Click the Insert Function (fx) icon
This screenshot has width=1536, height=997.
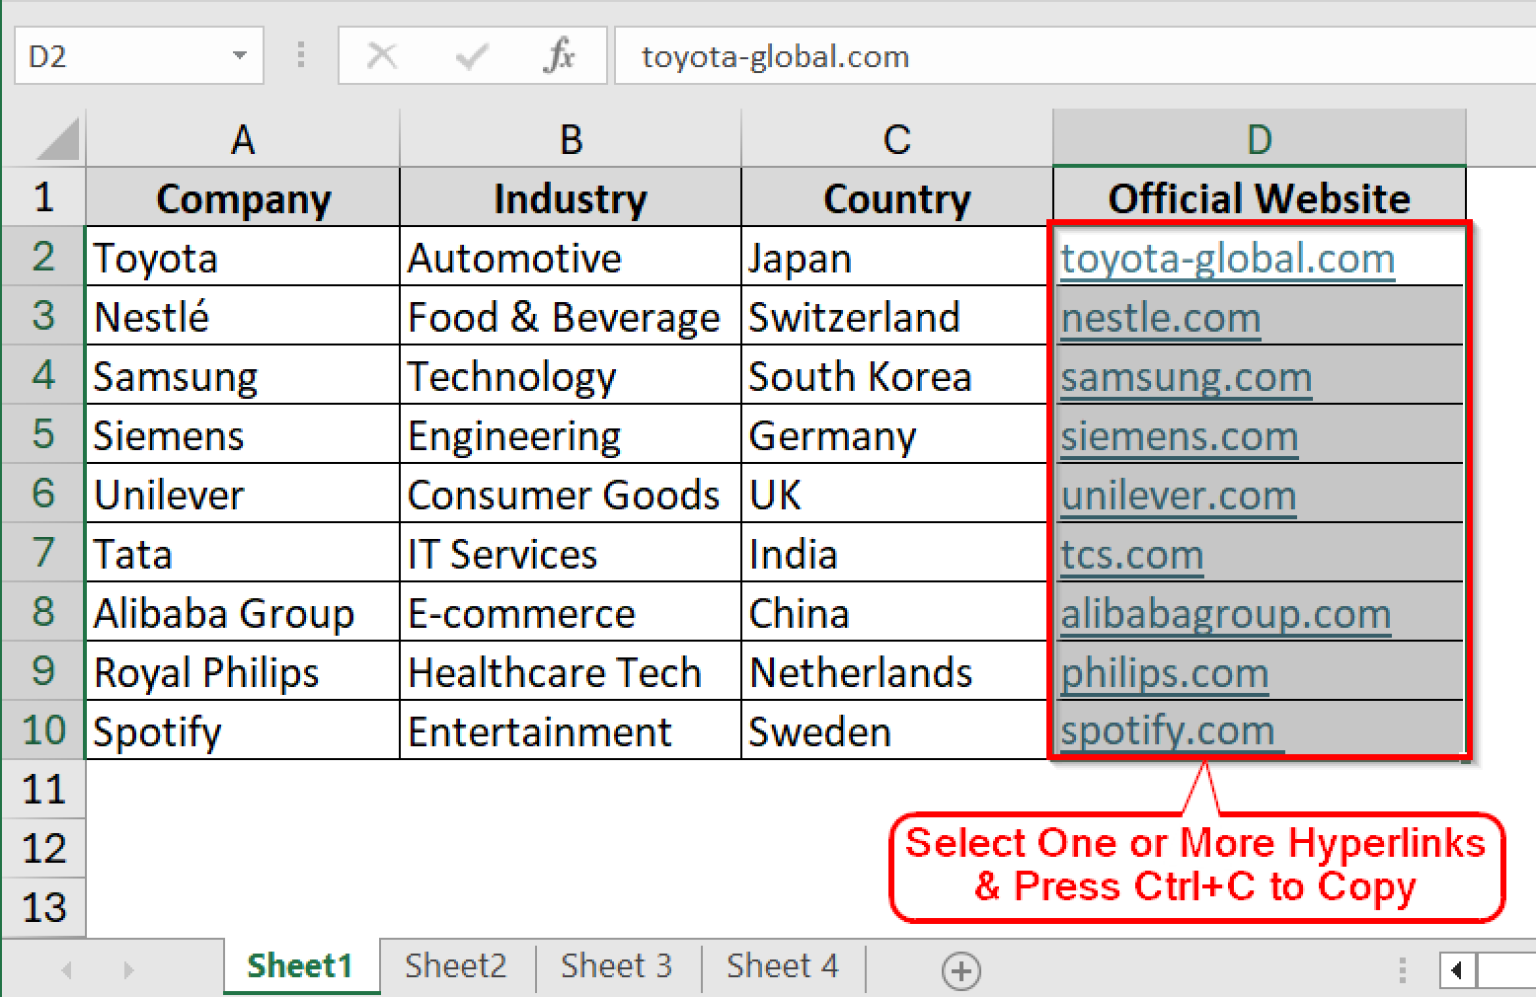[559, 55]
